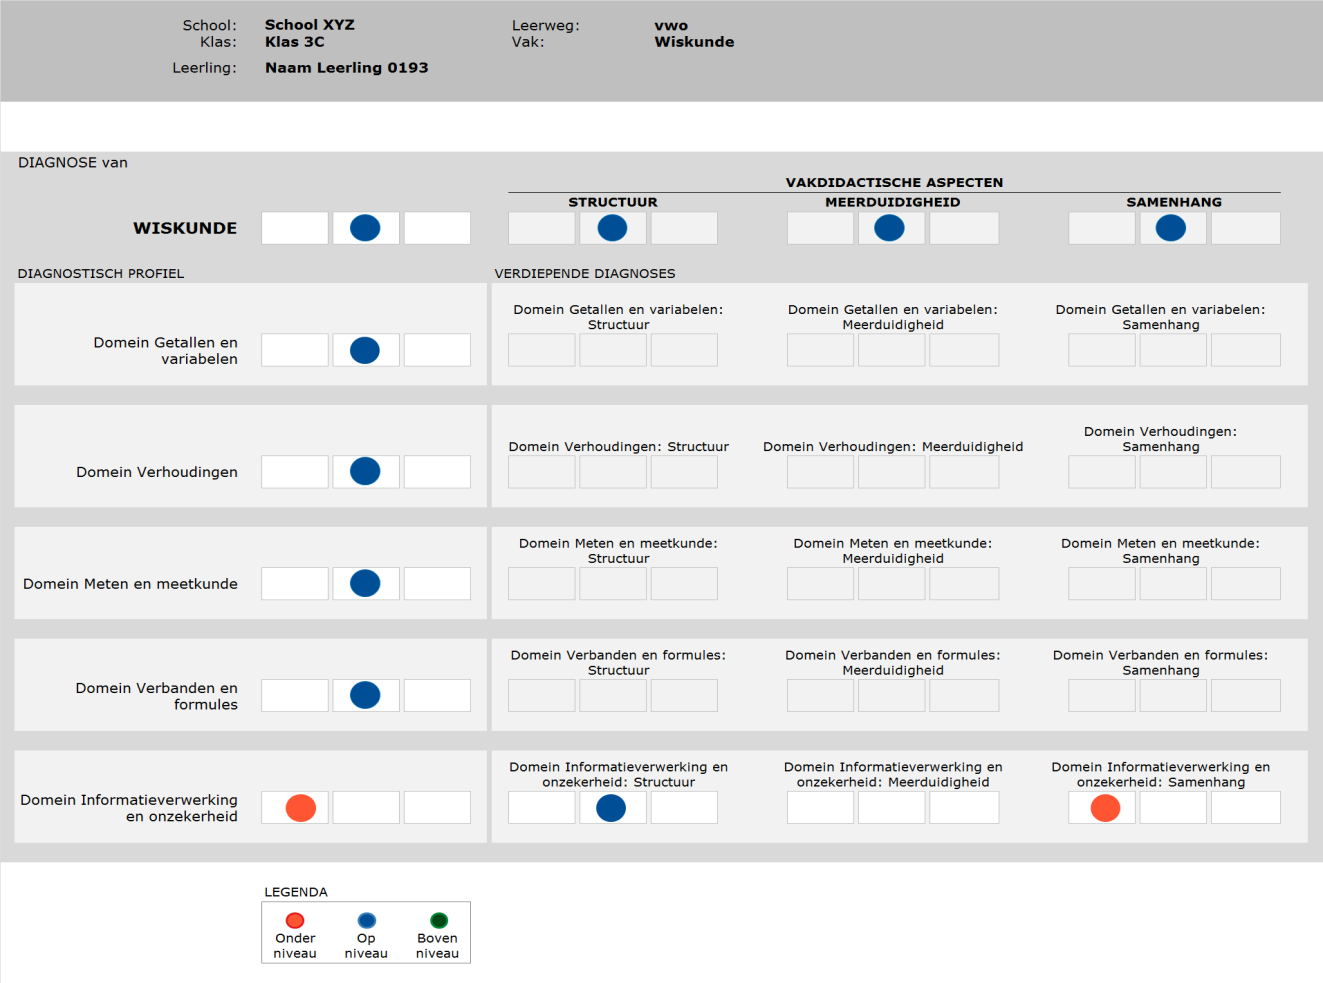
Task: Click red dot in Domein Informatieverwerking en onzekerheid profile row
Action: coord(301,807)
